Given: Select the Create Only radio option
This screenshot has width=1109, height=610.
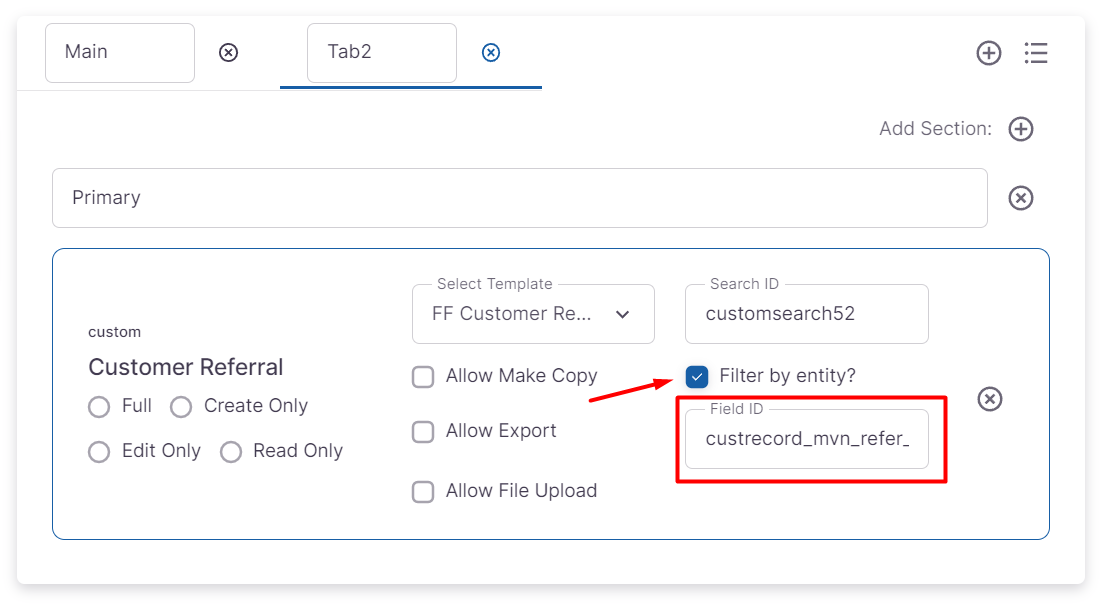Looking at the screenshot, I should coord(181,407).
